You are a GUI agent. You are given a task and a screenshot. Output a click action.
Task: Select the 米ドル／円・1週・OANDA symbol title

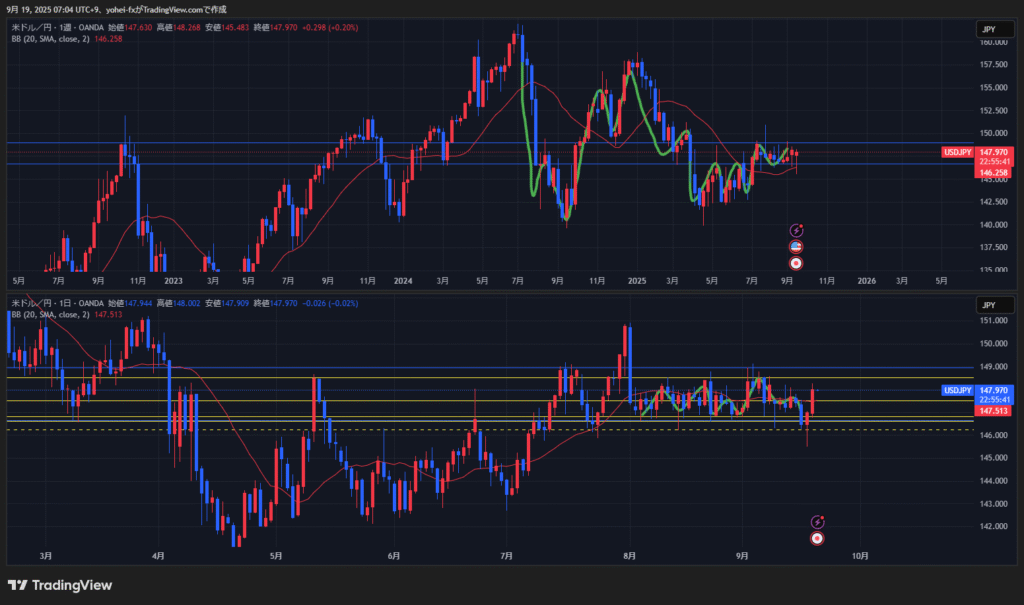(x=57, y=27)
